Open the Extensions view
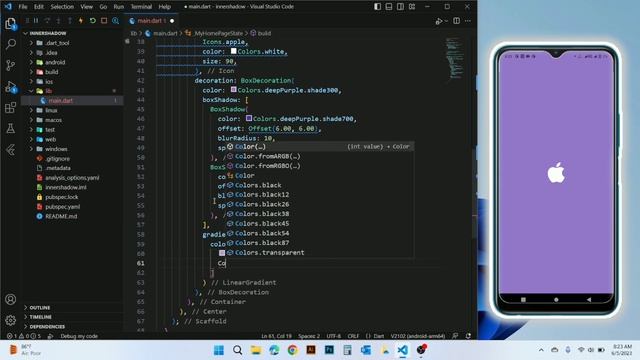 [x=11, y=108]
